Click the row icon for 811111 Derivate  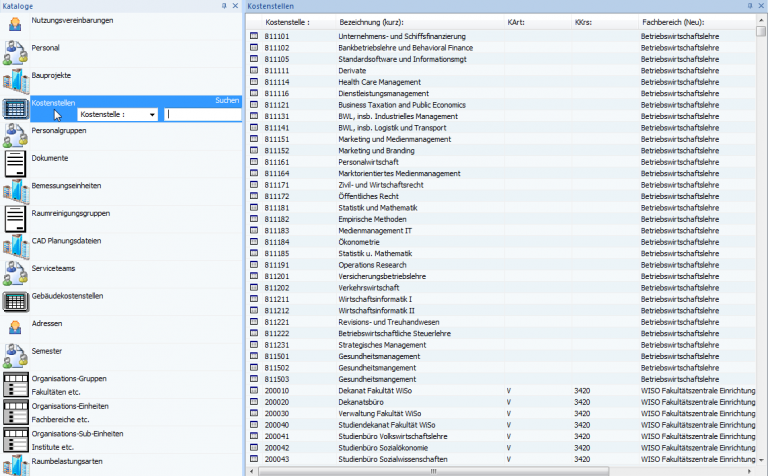tap(254, 70)
